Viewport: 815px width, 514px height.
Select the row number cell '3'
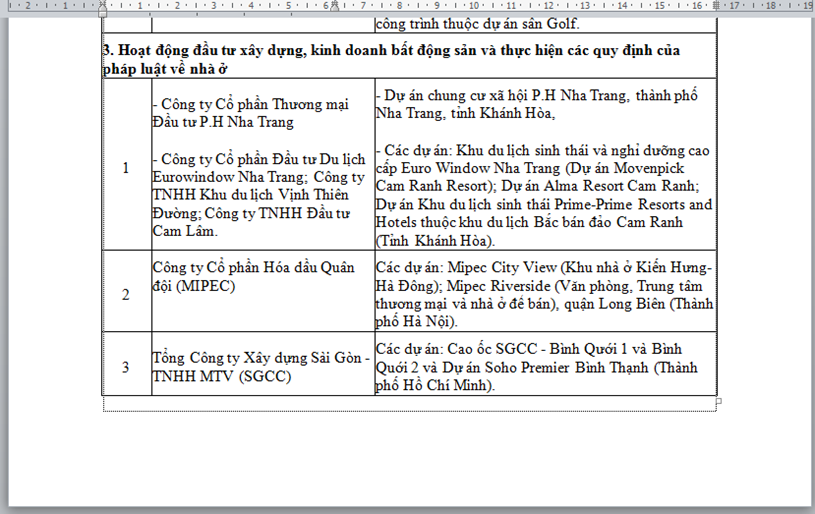point(126,367)
